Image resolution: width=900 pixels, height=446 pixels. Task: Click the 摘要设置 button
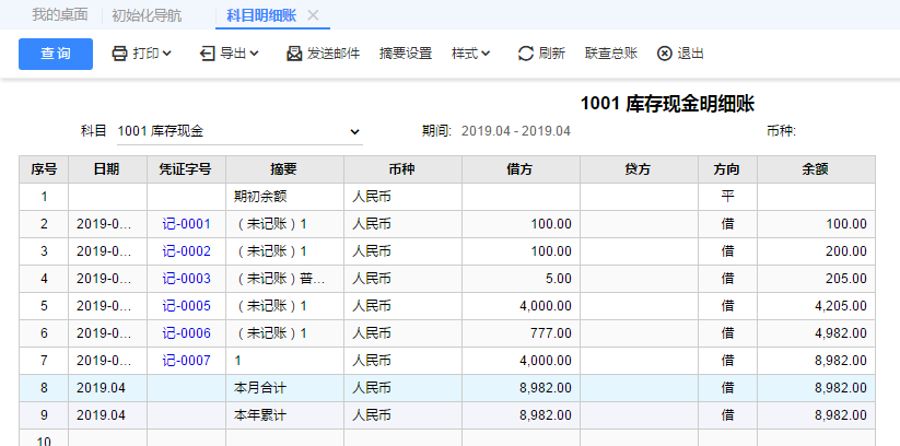click(406, 54)
